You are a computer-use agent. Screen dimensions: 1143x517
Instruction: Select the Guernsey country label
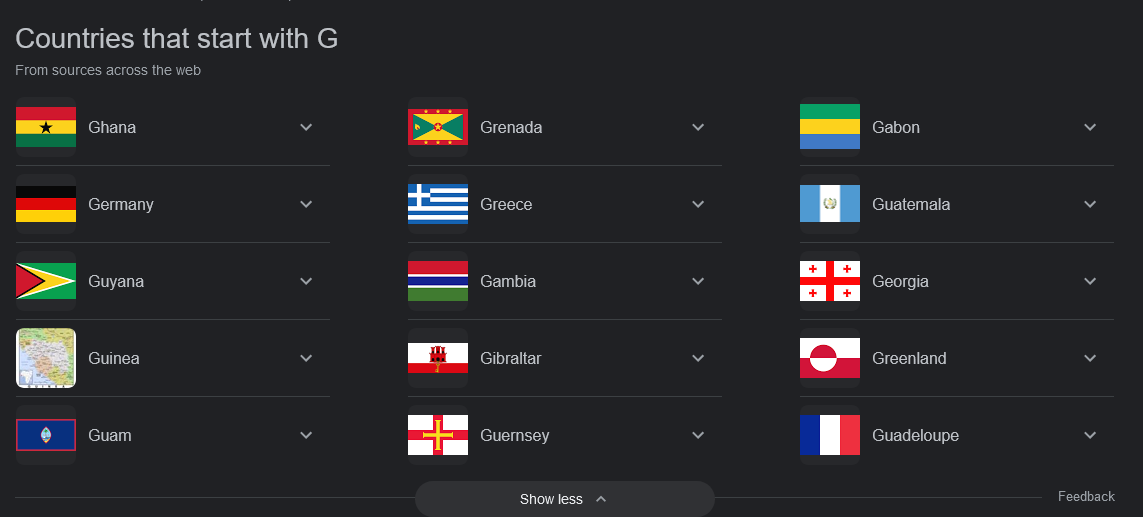point(515,435)
